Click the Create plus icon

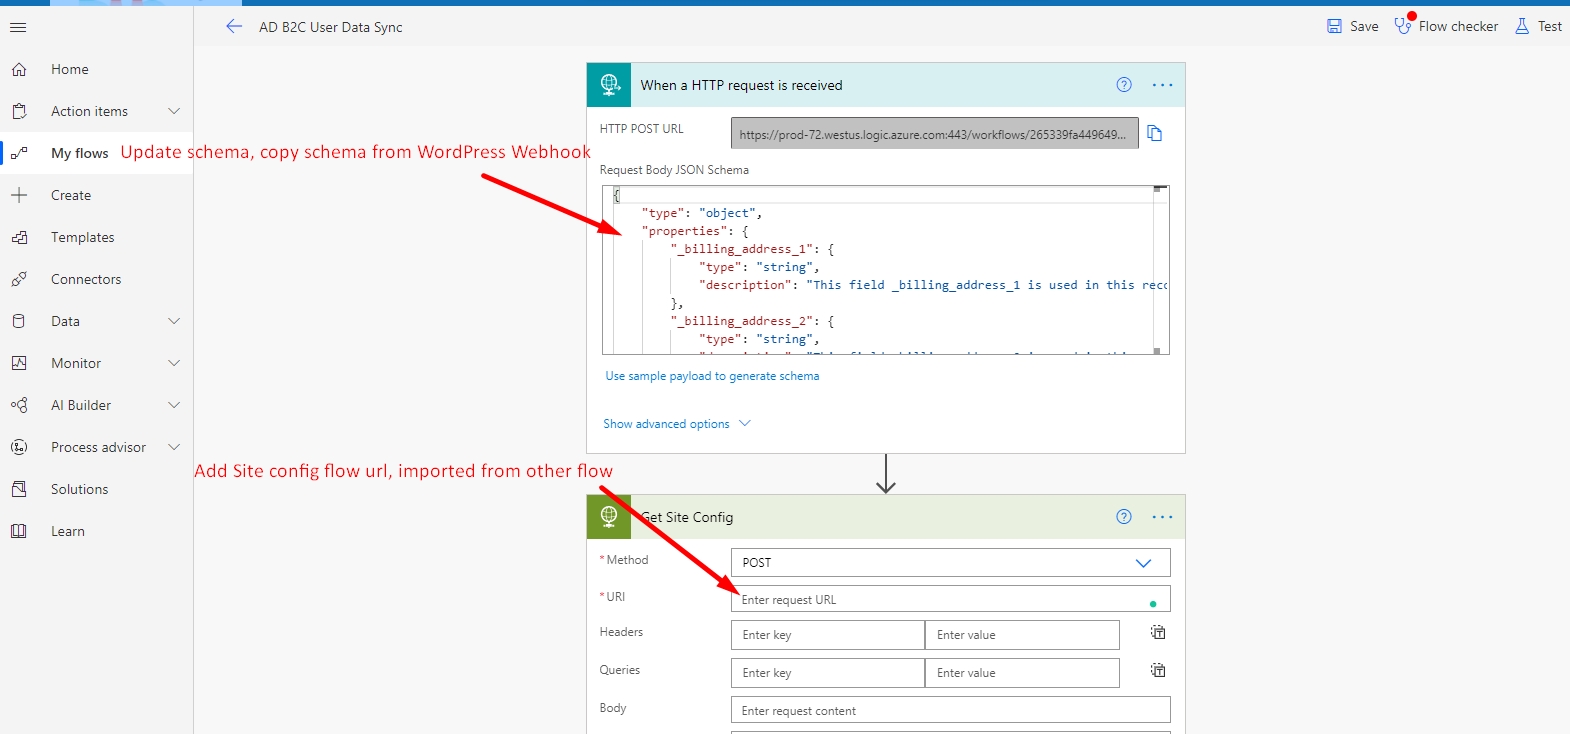click(x=19, y=195)
